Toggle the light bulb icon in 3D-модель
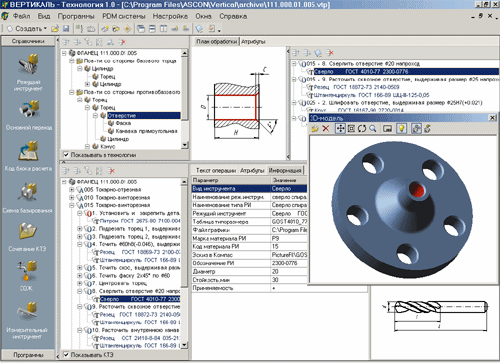The height and width of the screenshot is (363, 500). tap(402, 128)
